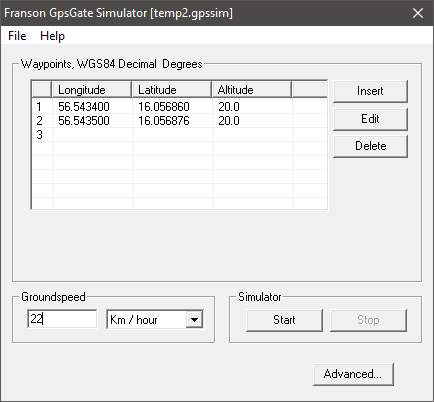Click the disabled Stop button
Viewport: 434px width, 402px height.
(368, 320)
